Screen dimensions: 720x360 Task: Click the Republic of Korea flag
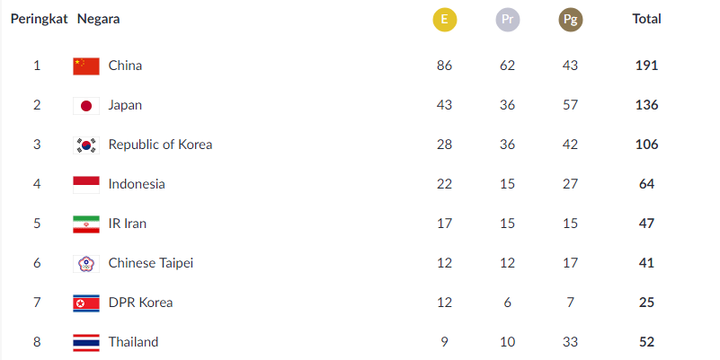(86, 145)
